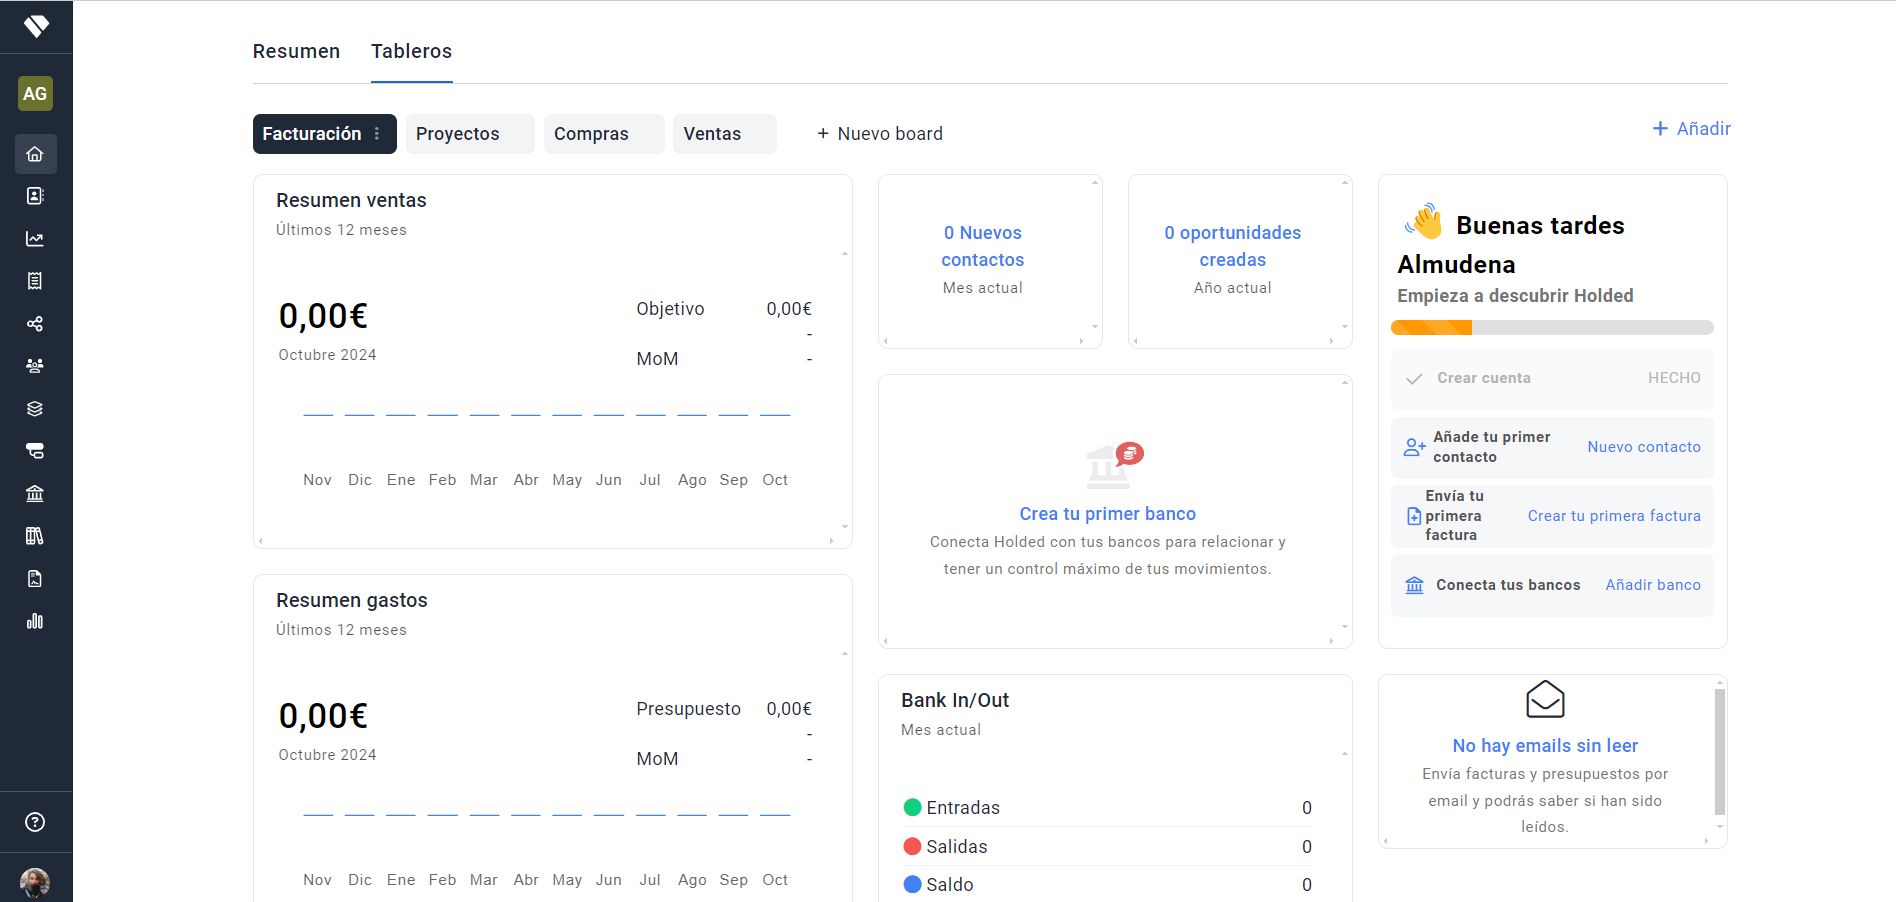Open the Team section icon
Screen dimensions: 1896x902
pos(35,366)
